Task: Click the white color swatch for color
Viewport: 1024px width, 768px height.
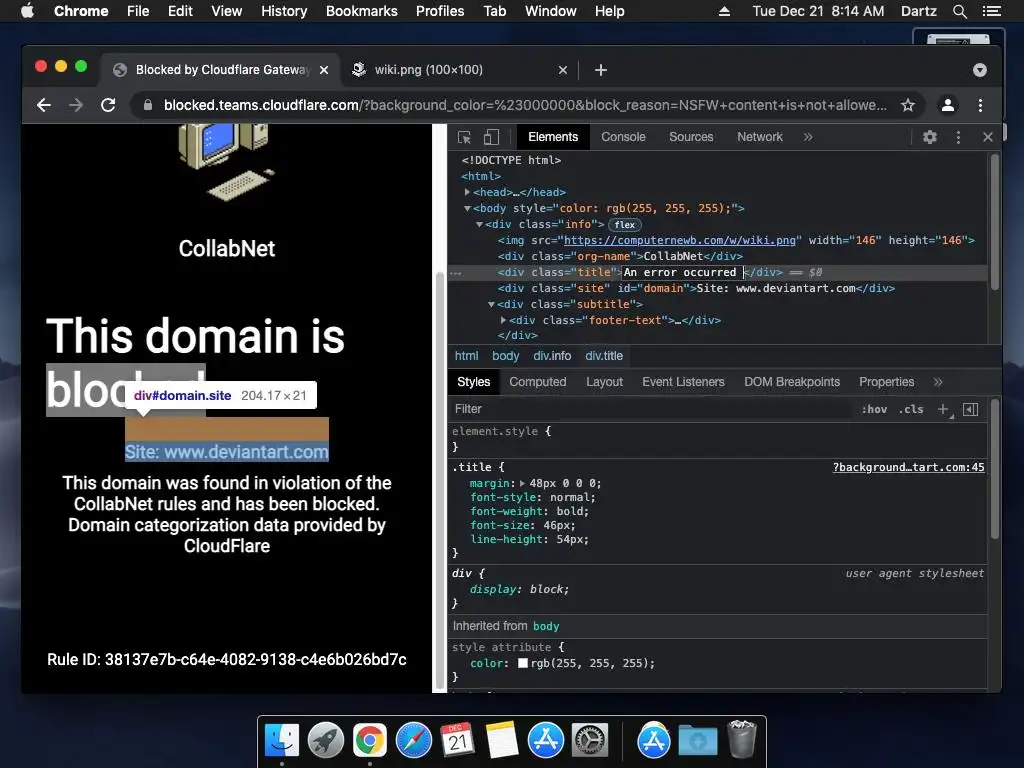Action: pos(522,664)
